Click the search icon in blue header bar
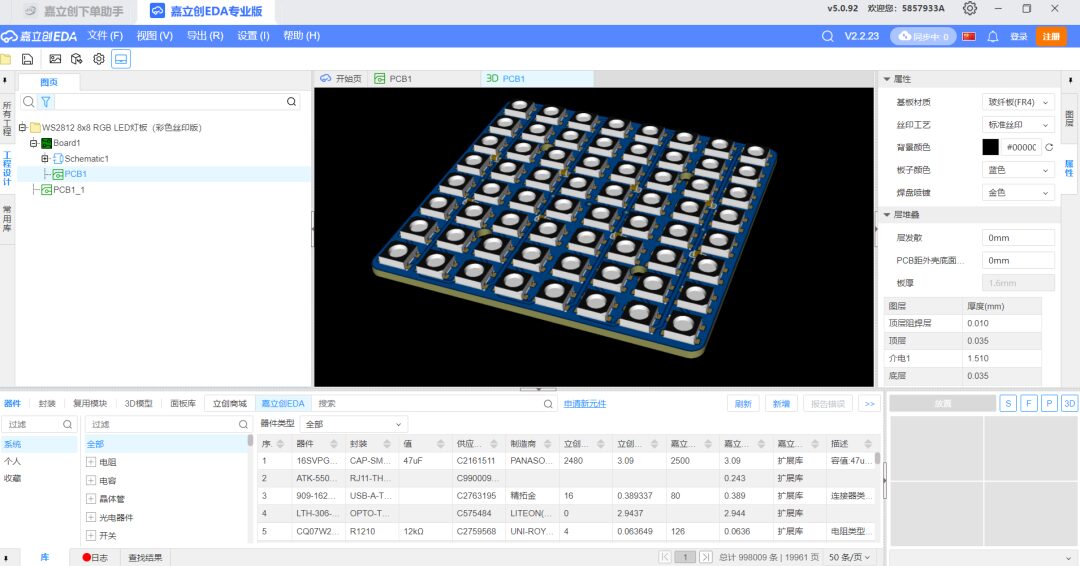The width and height of the screenshot is (1080, 566). 827,36
